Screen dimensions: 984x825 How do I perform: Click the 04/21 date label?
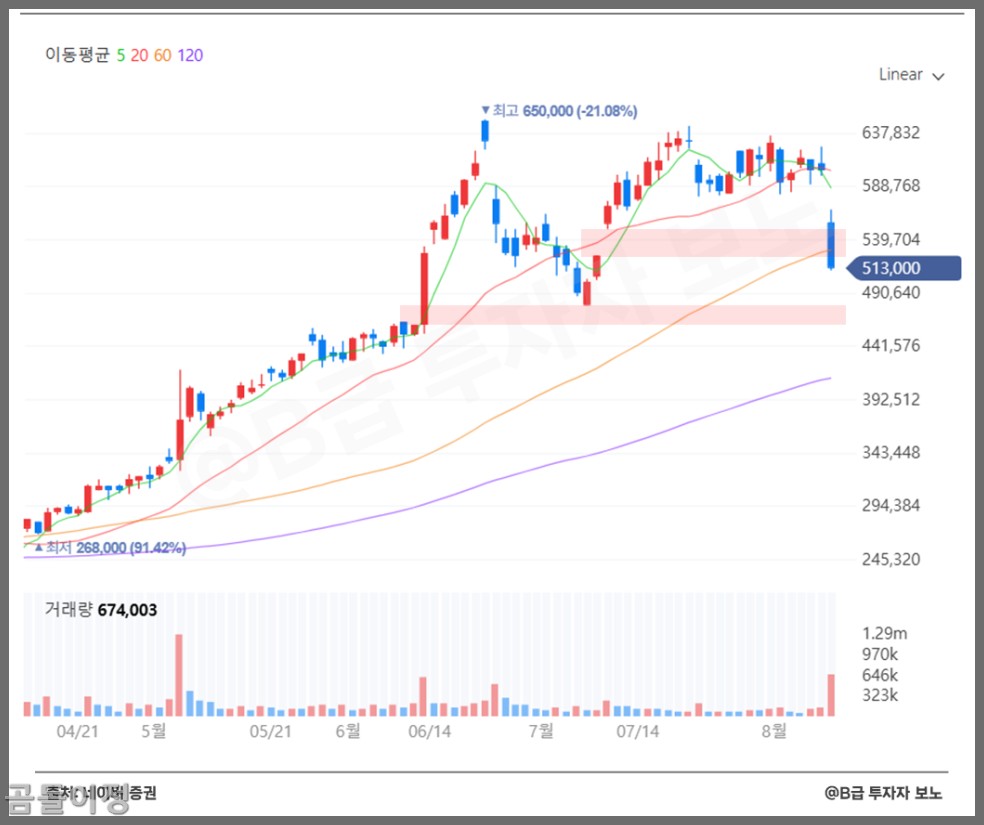[77, 732]
